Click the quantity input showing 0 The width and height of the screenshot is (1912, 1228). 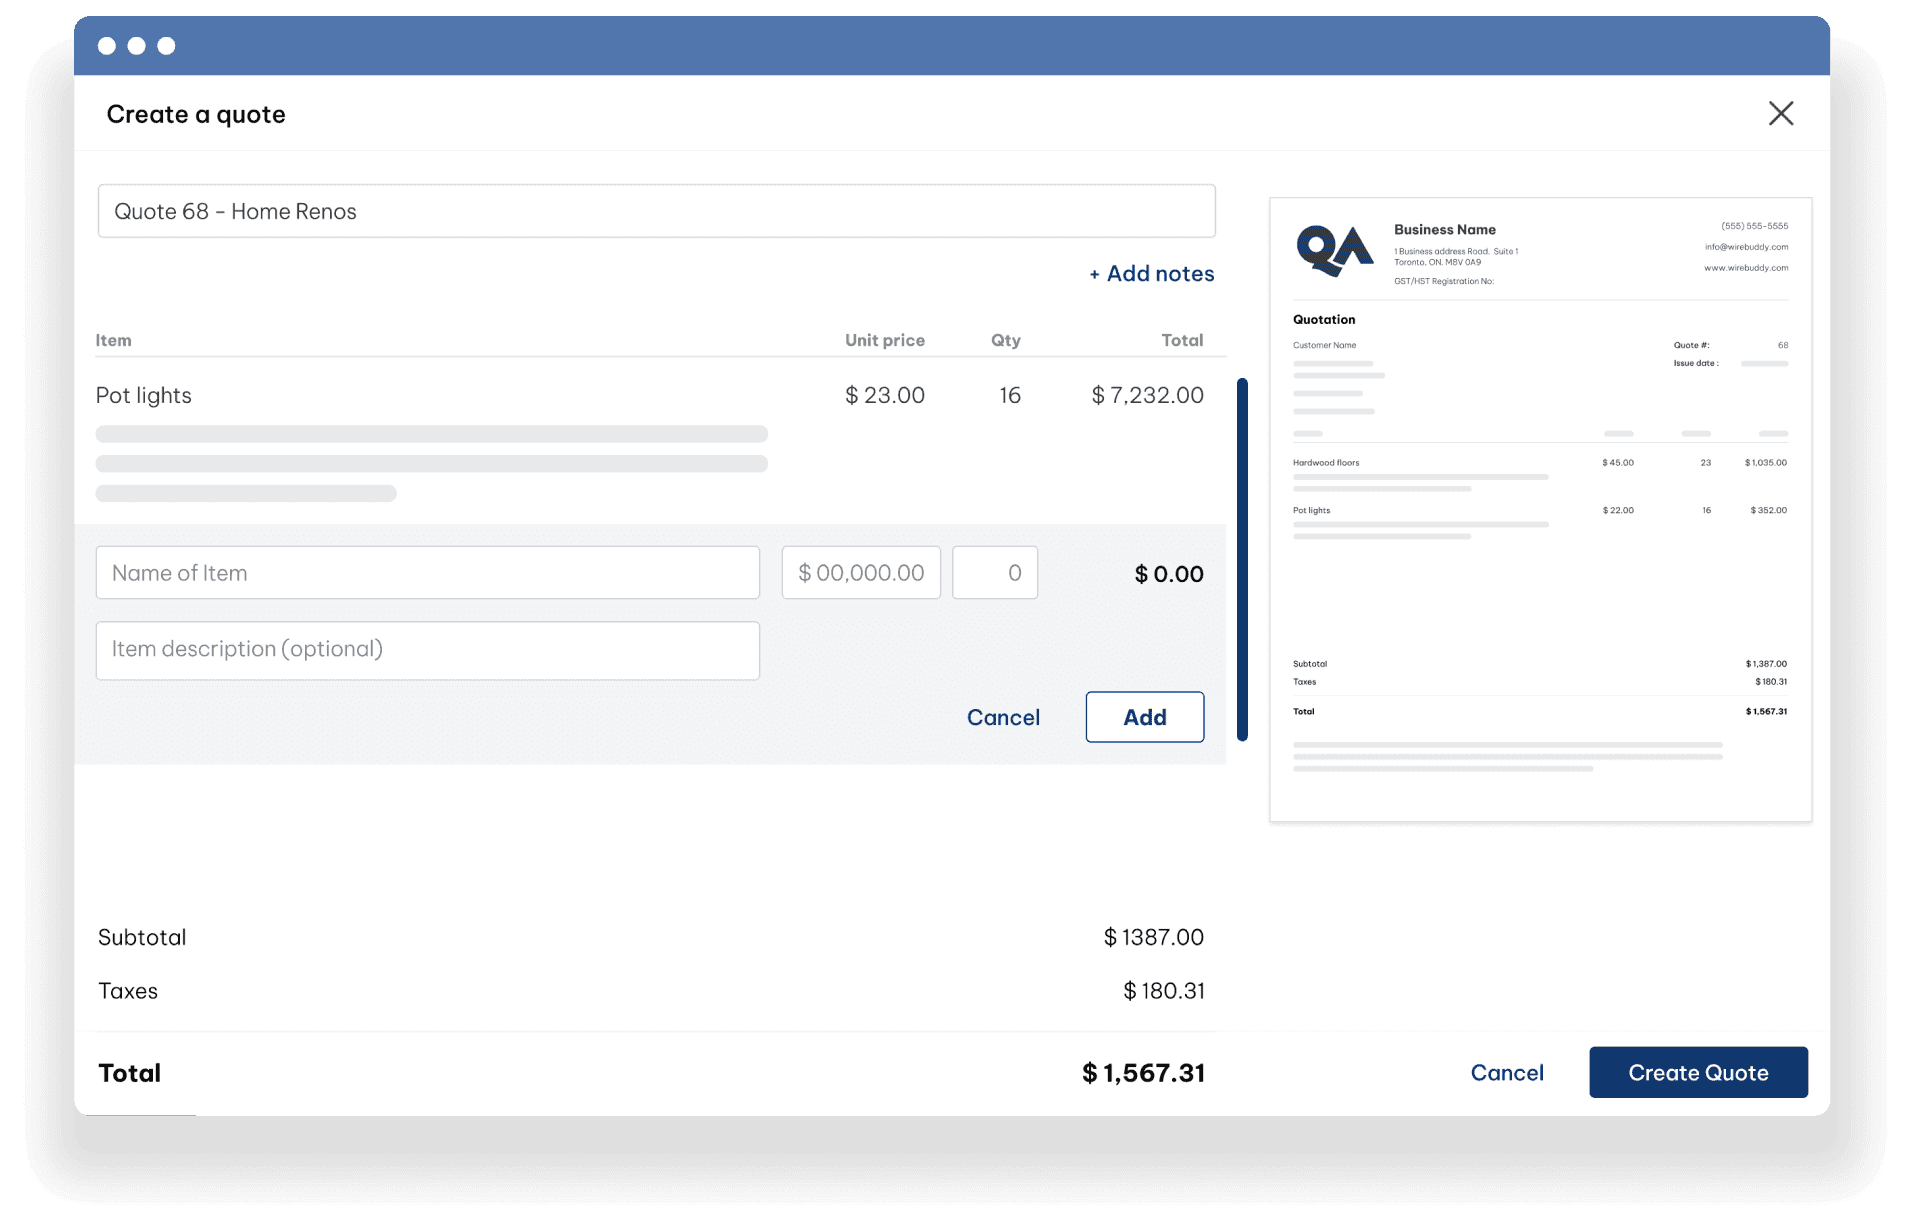tap(995, 573)
